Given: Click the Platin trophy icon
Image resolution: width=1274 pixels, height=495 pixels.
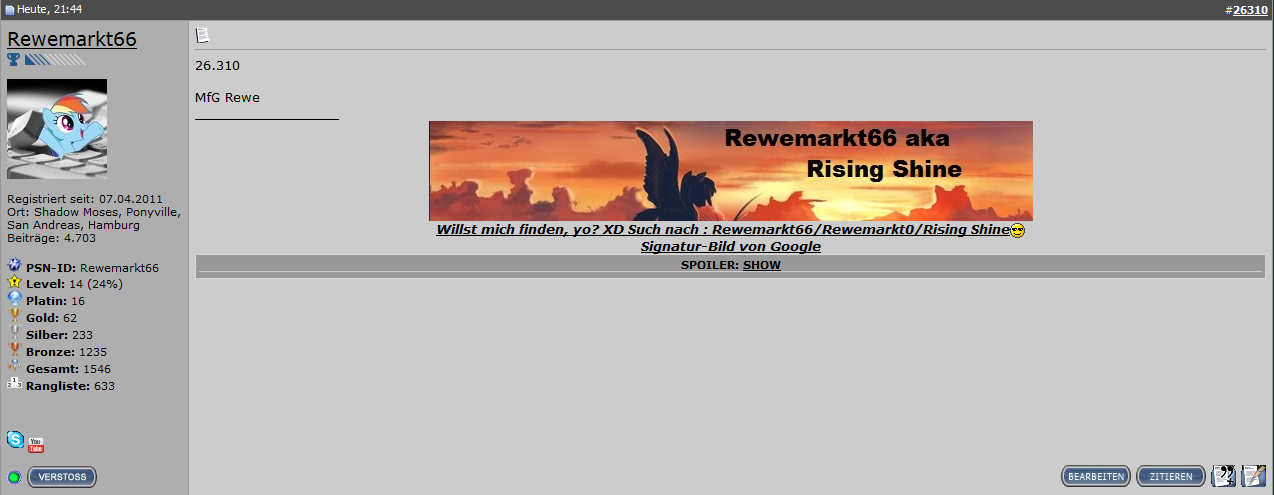Looking at the screenshot, I should tap(14, 299).
